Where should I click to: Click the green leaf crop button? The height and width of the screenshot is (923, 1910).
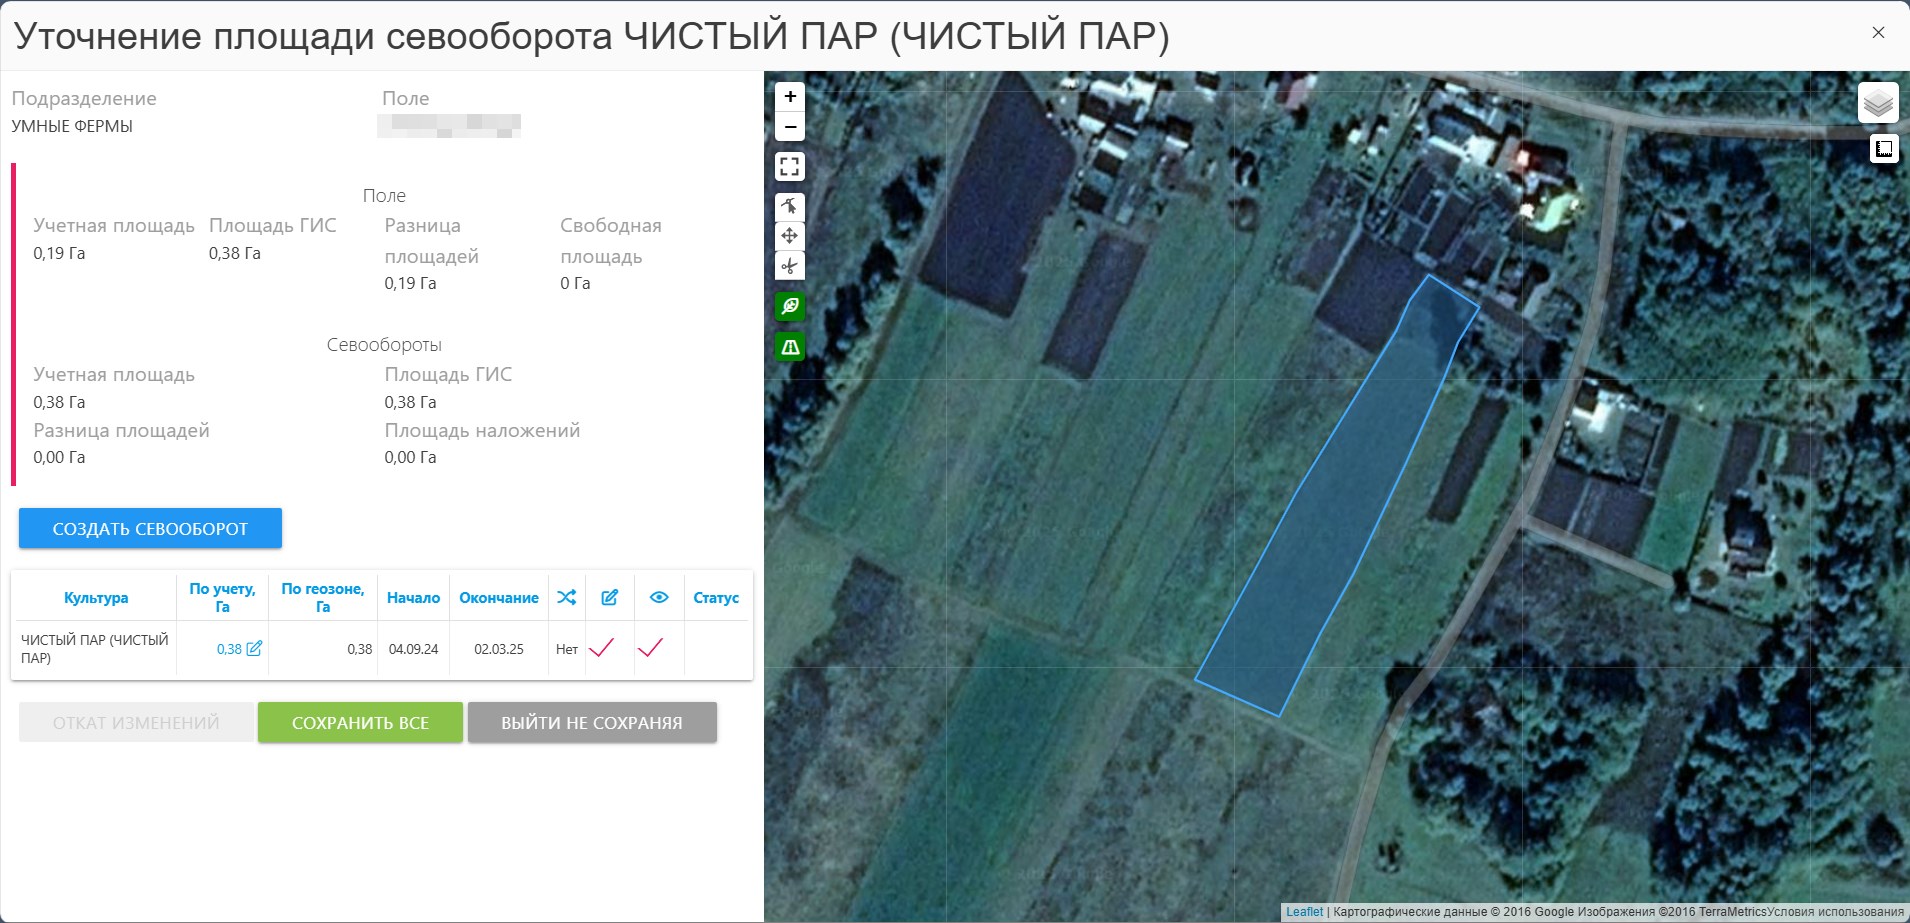(790, 307)
